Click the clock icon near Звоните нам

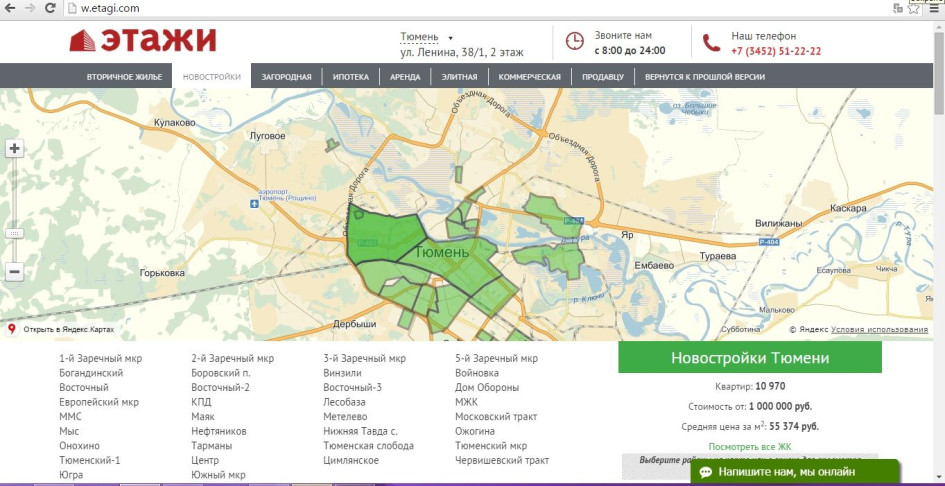(x=574, y=41)
